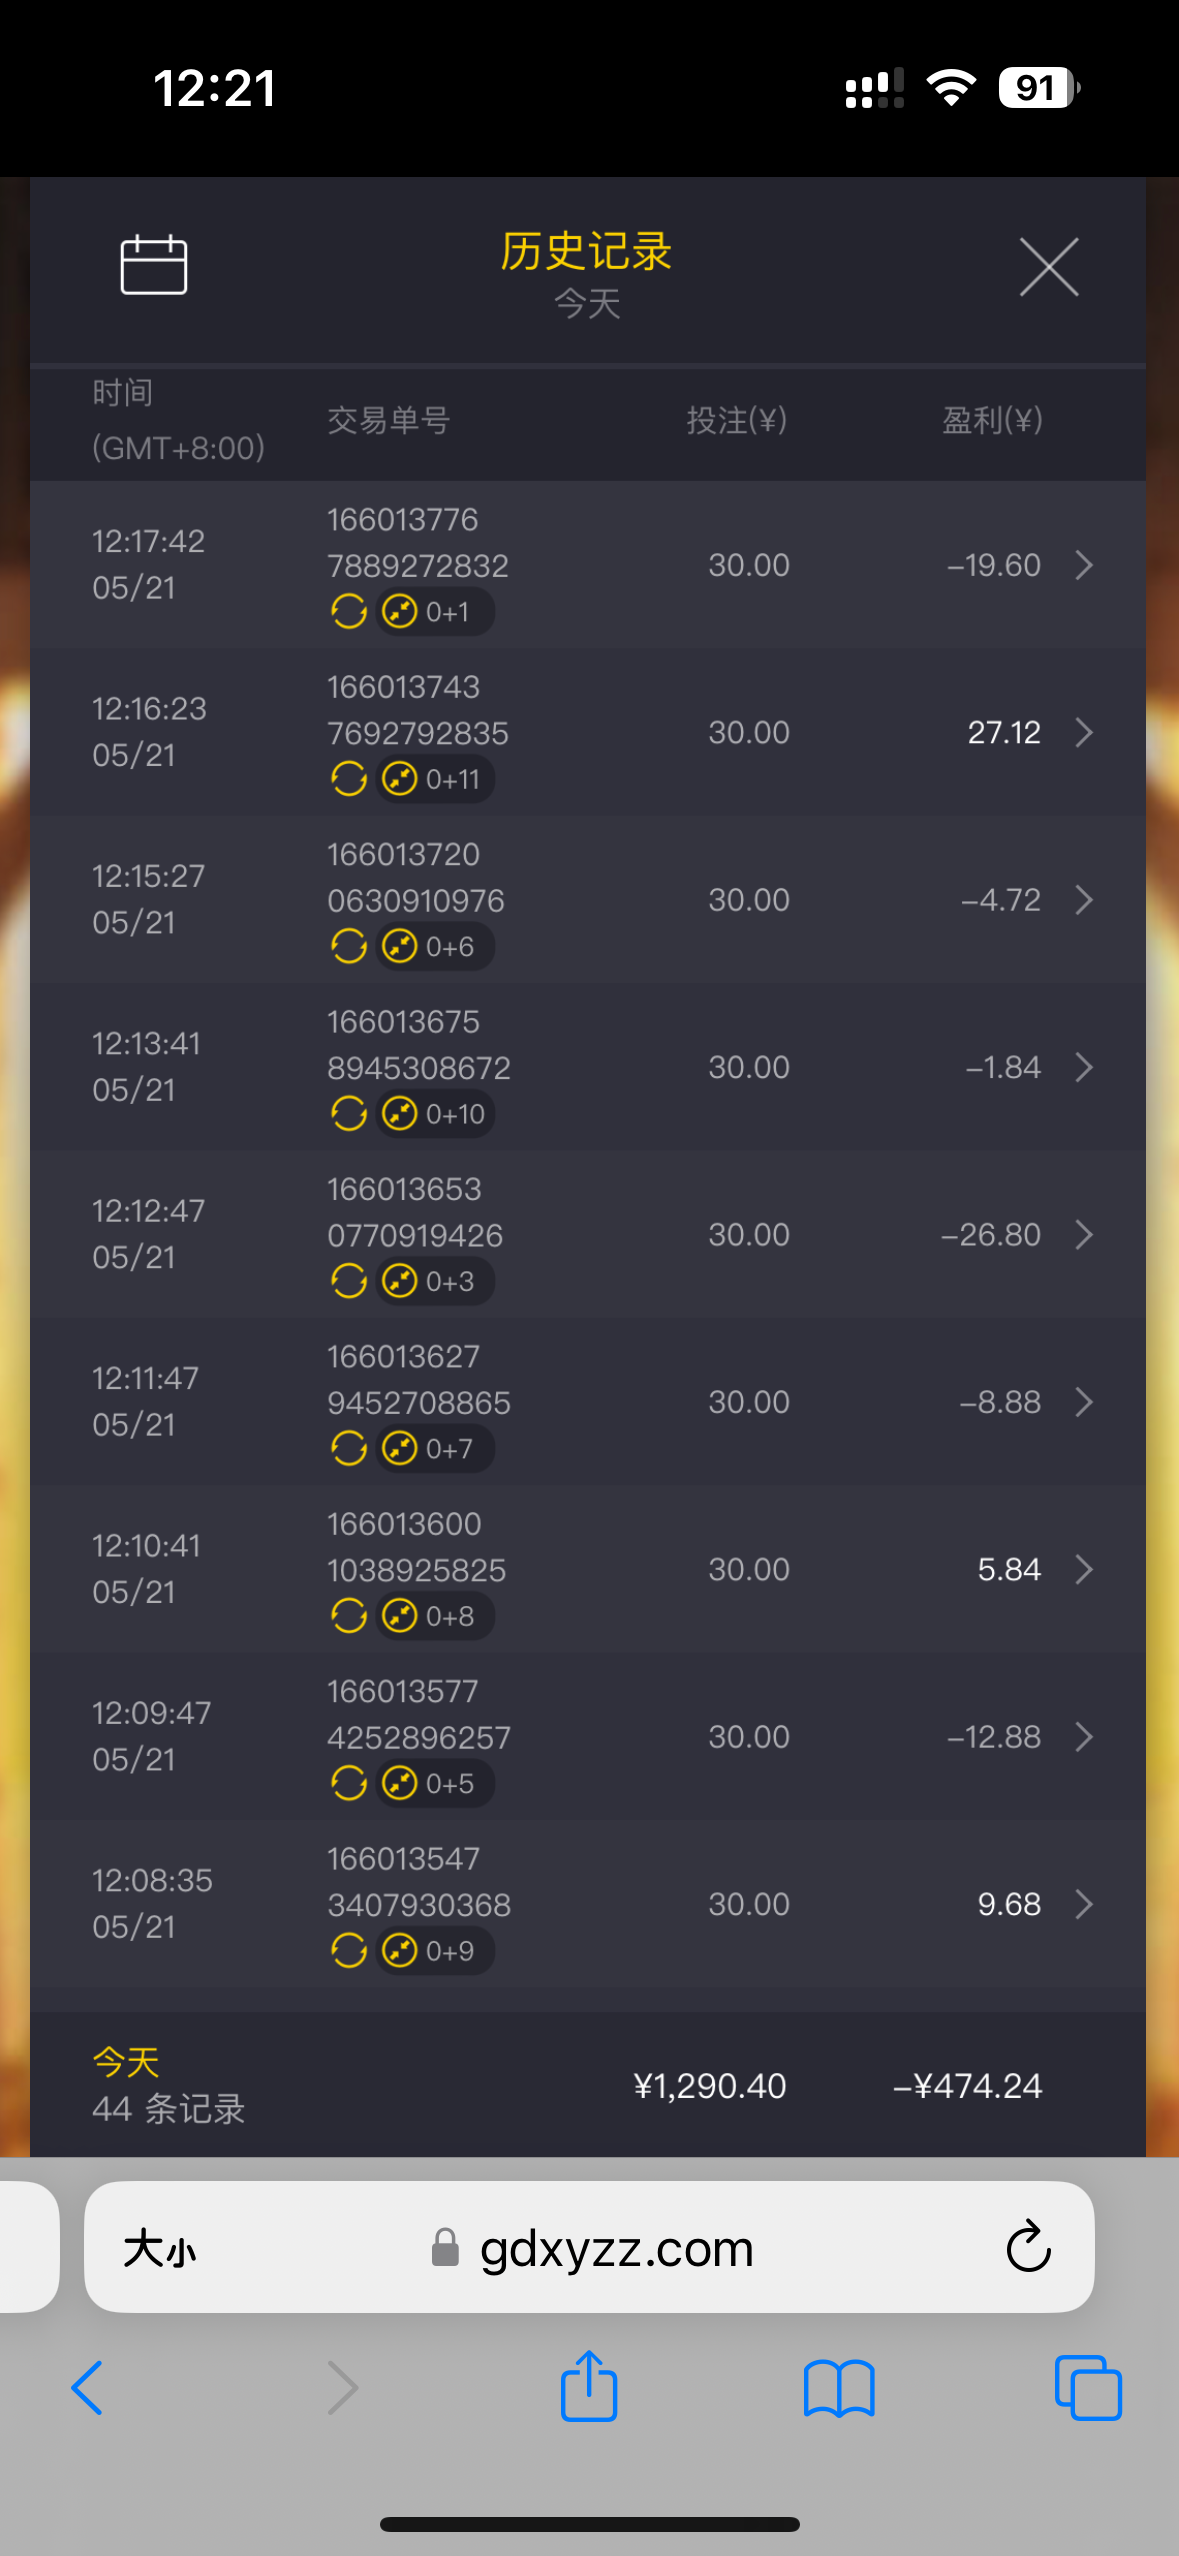Tap the replay icon on 12:17:42 record
The width and height of the screenshot is (1179, 2556).
(349, 611)
